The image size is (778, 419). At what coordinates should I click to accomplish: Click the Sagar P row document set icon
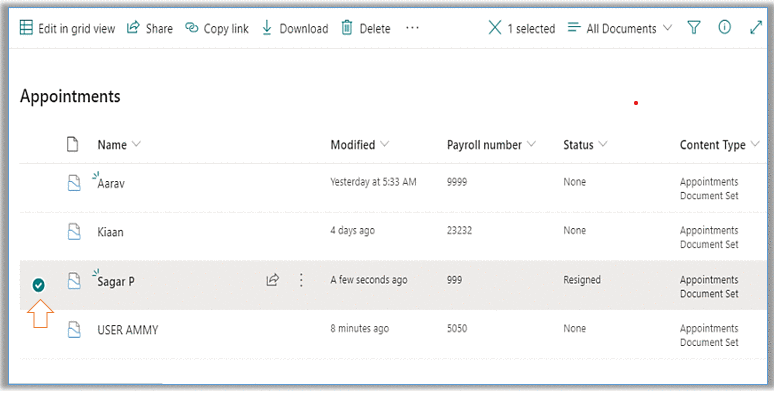[74, 280]
